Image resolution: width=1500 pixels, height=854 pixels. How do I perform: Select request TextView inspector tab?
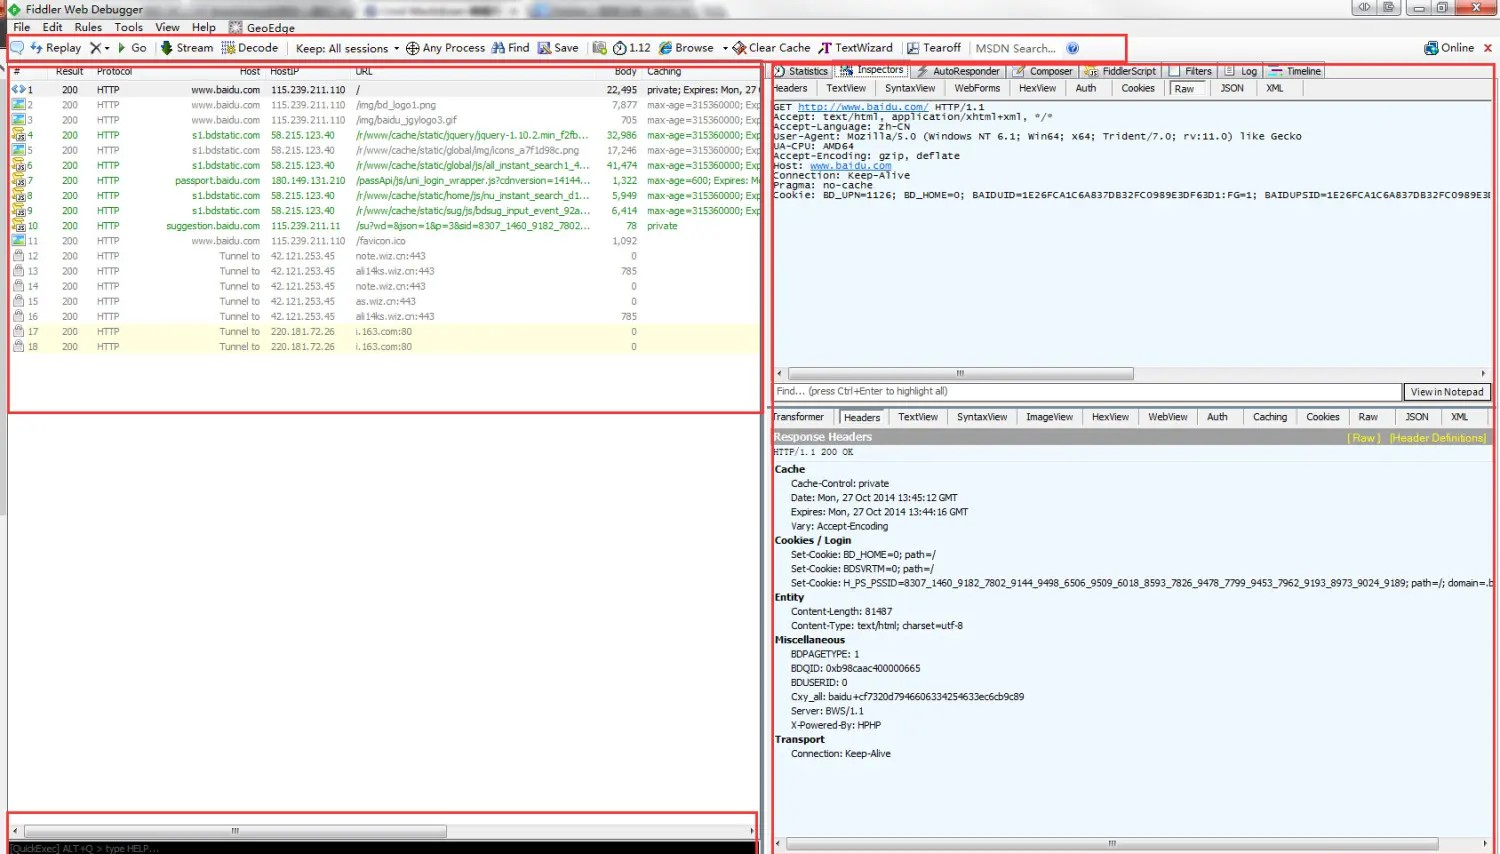pyautogui.click(x=846, y=88)
